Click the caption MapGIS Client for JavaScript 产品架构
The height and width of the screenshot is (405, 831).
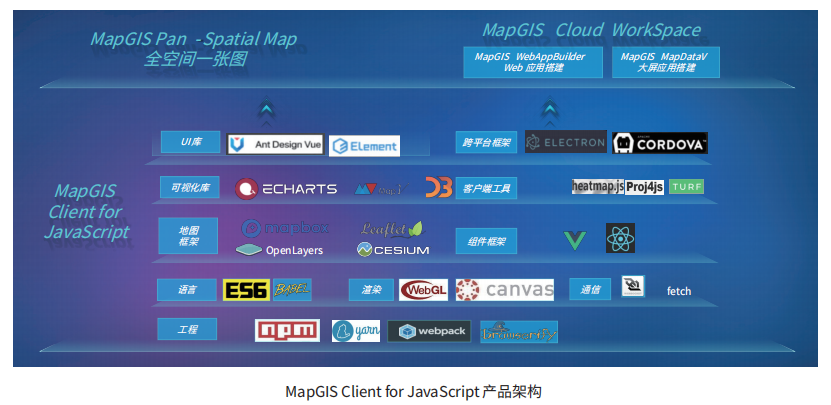point(413,392)
